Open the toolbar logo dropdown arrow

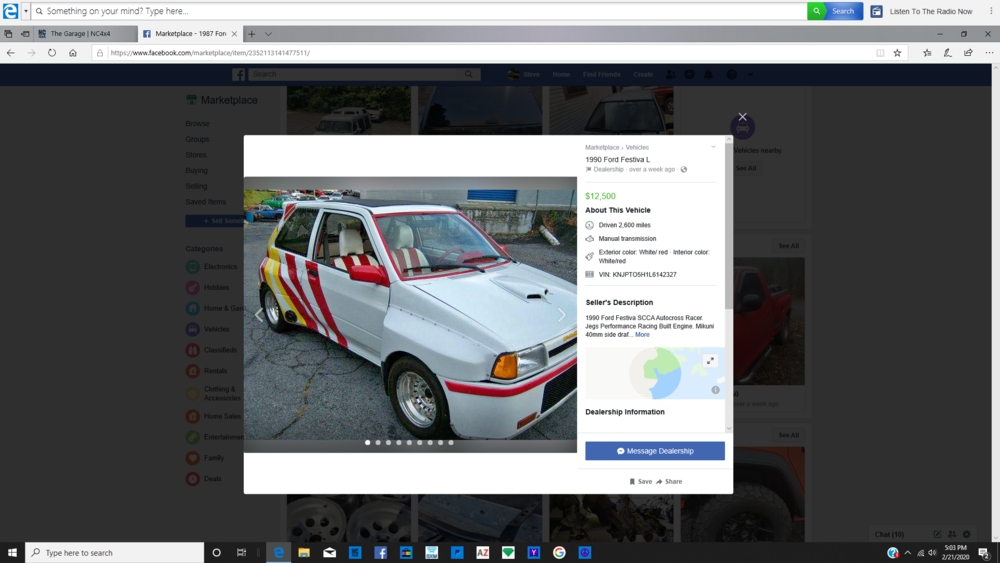[x=26, y=11]
